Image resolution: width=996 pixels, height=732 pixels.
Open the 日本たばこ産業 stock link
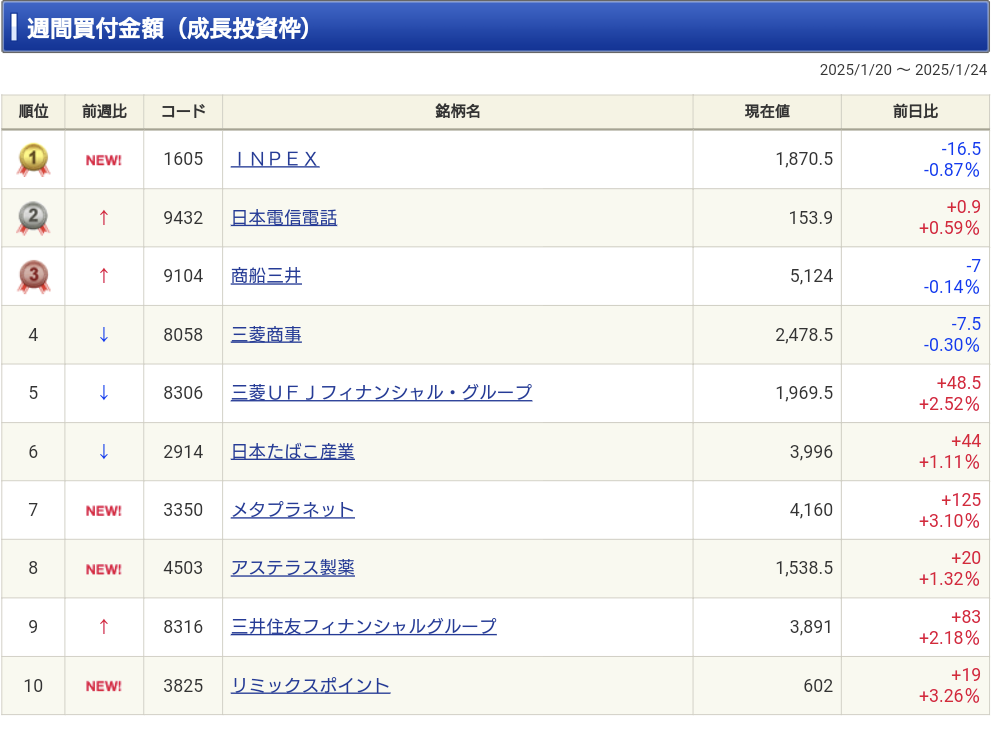(x=293, y=452)
